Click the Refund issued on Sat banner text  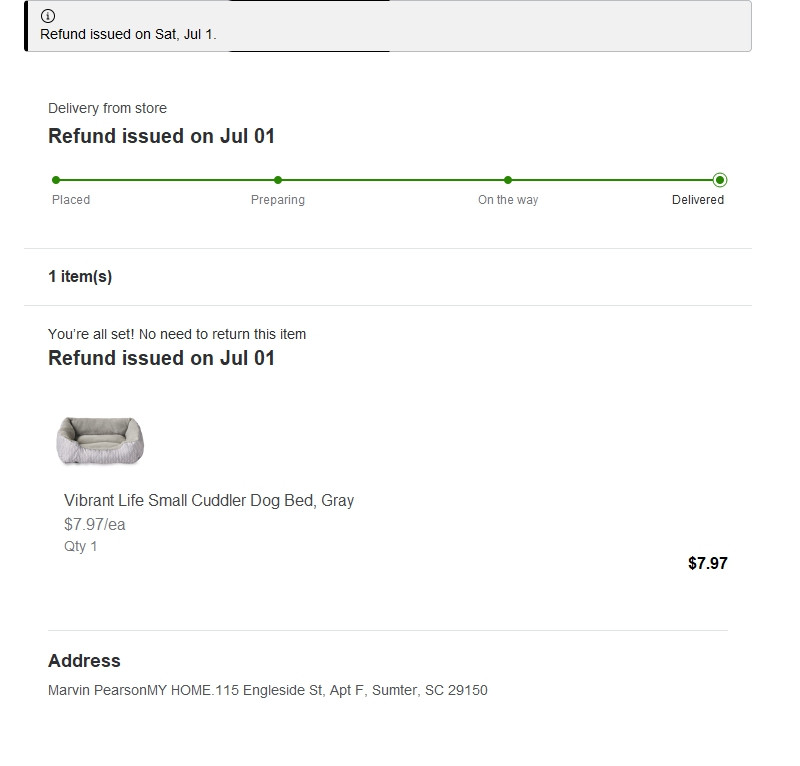128,34
